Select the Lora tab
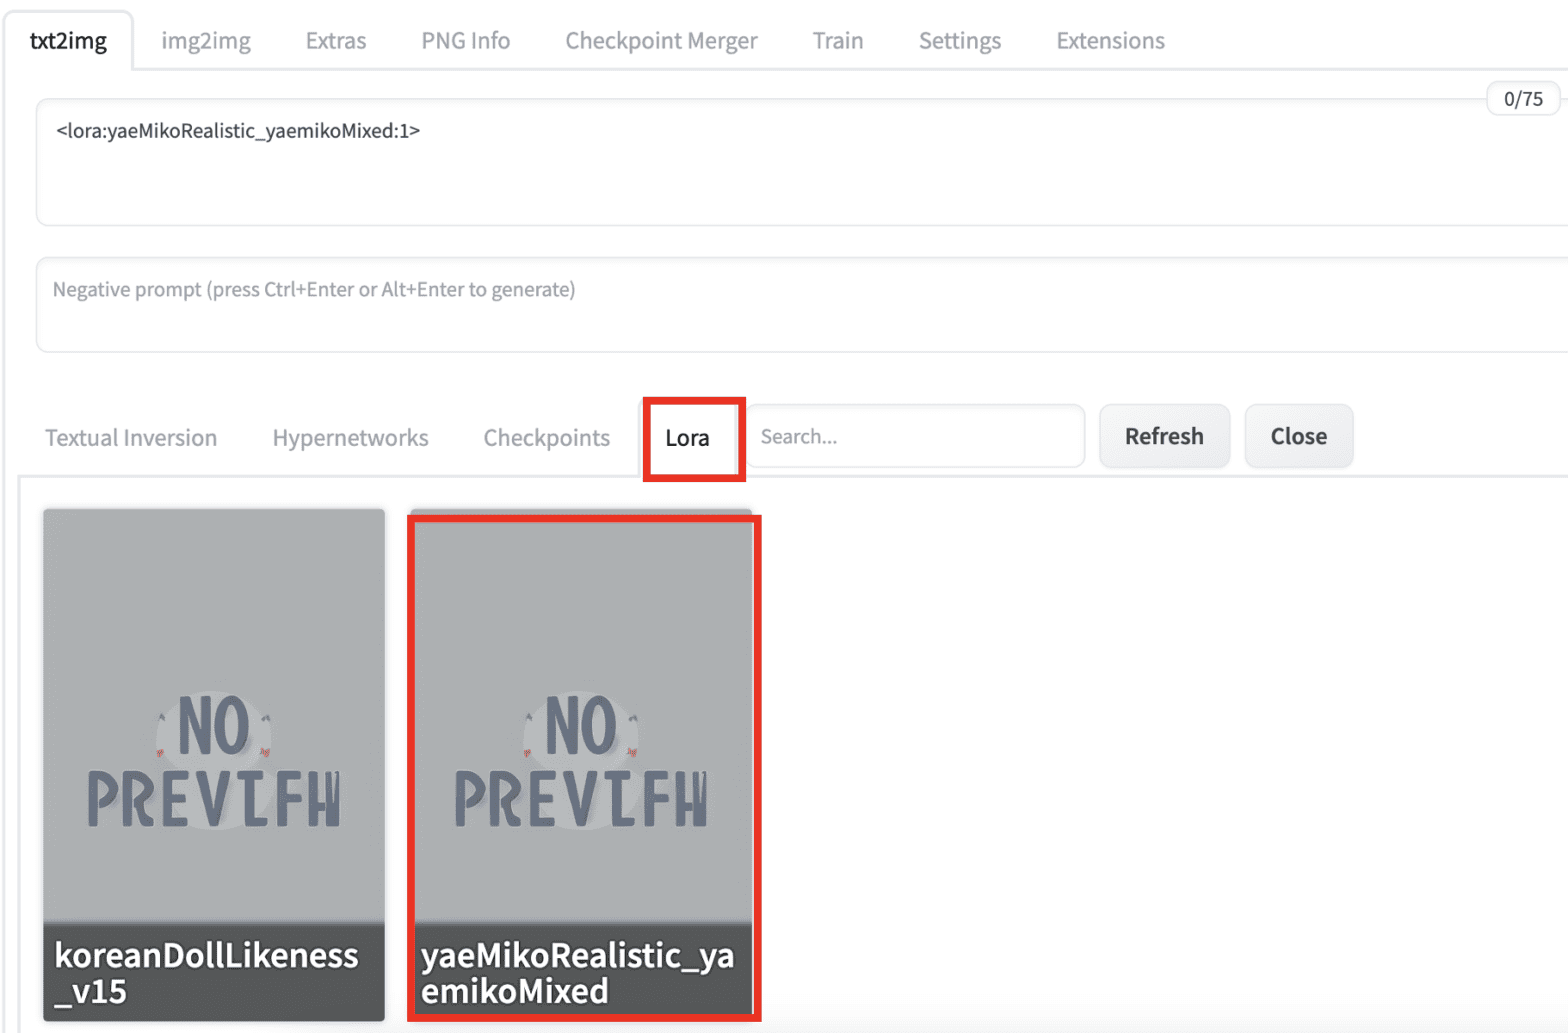The height and width of the screenshot is (1033, 1568). (x=688, y=438)
